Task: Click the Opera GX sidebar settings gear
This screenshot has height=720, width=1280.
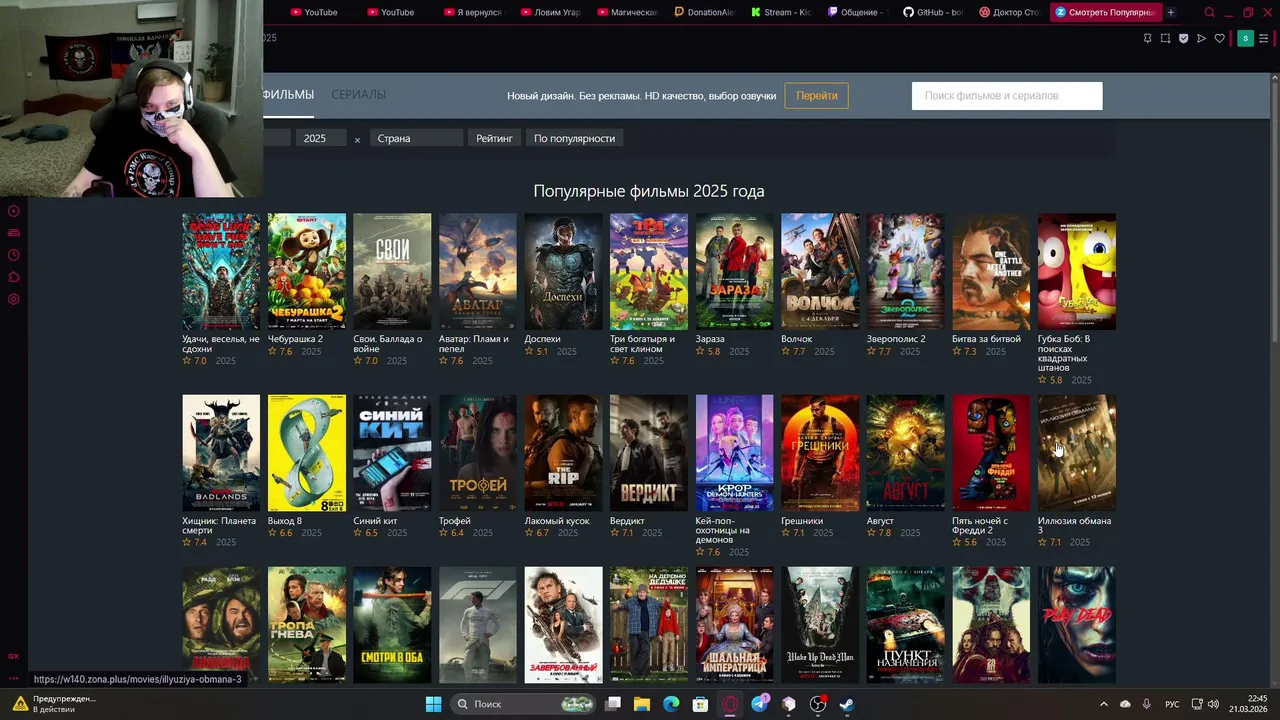Action: click(14, 299)
